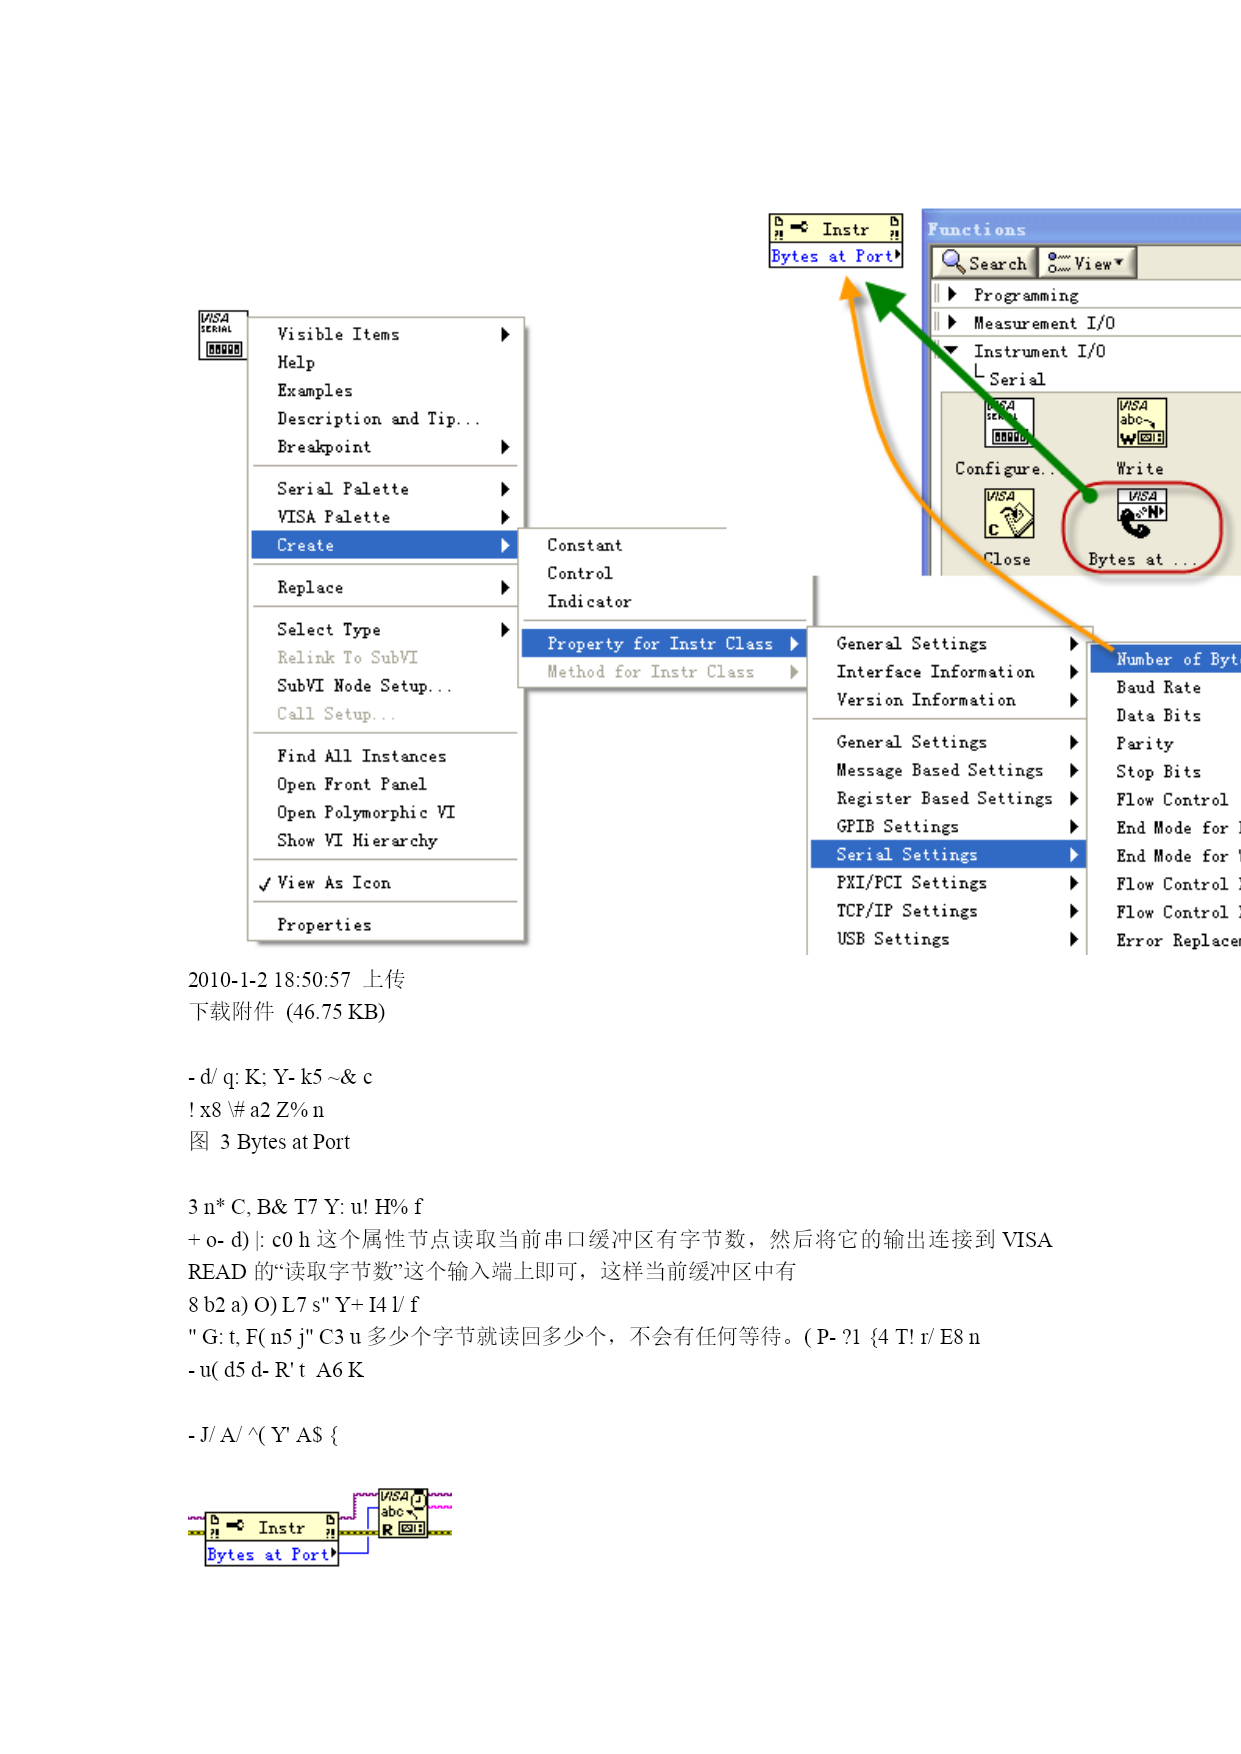Select the Stop Bits property
1241x1754 pixels.
1166,771
